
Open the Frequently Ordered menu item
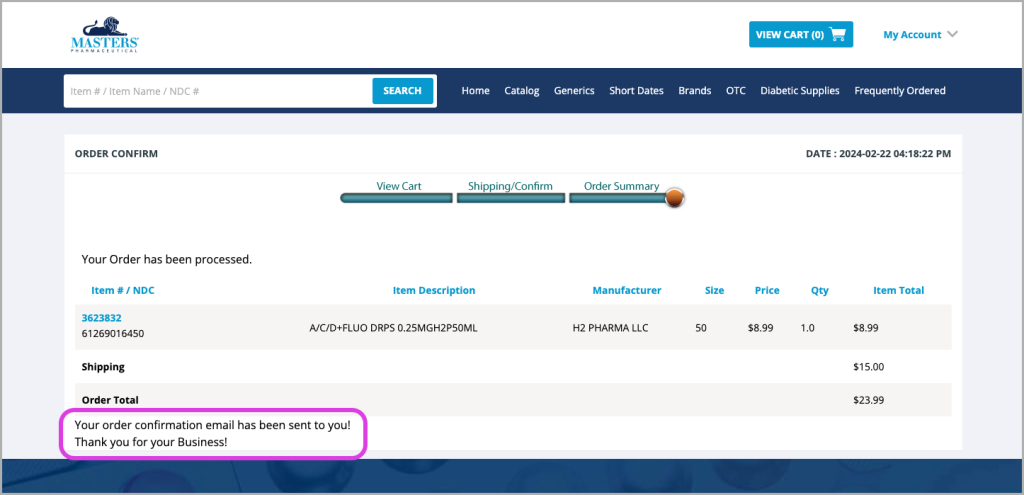pos(900,91)
